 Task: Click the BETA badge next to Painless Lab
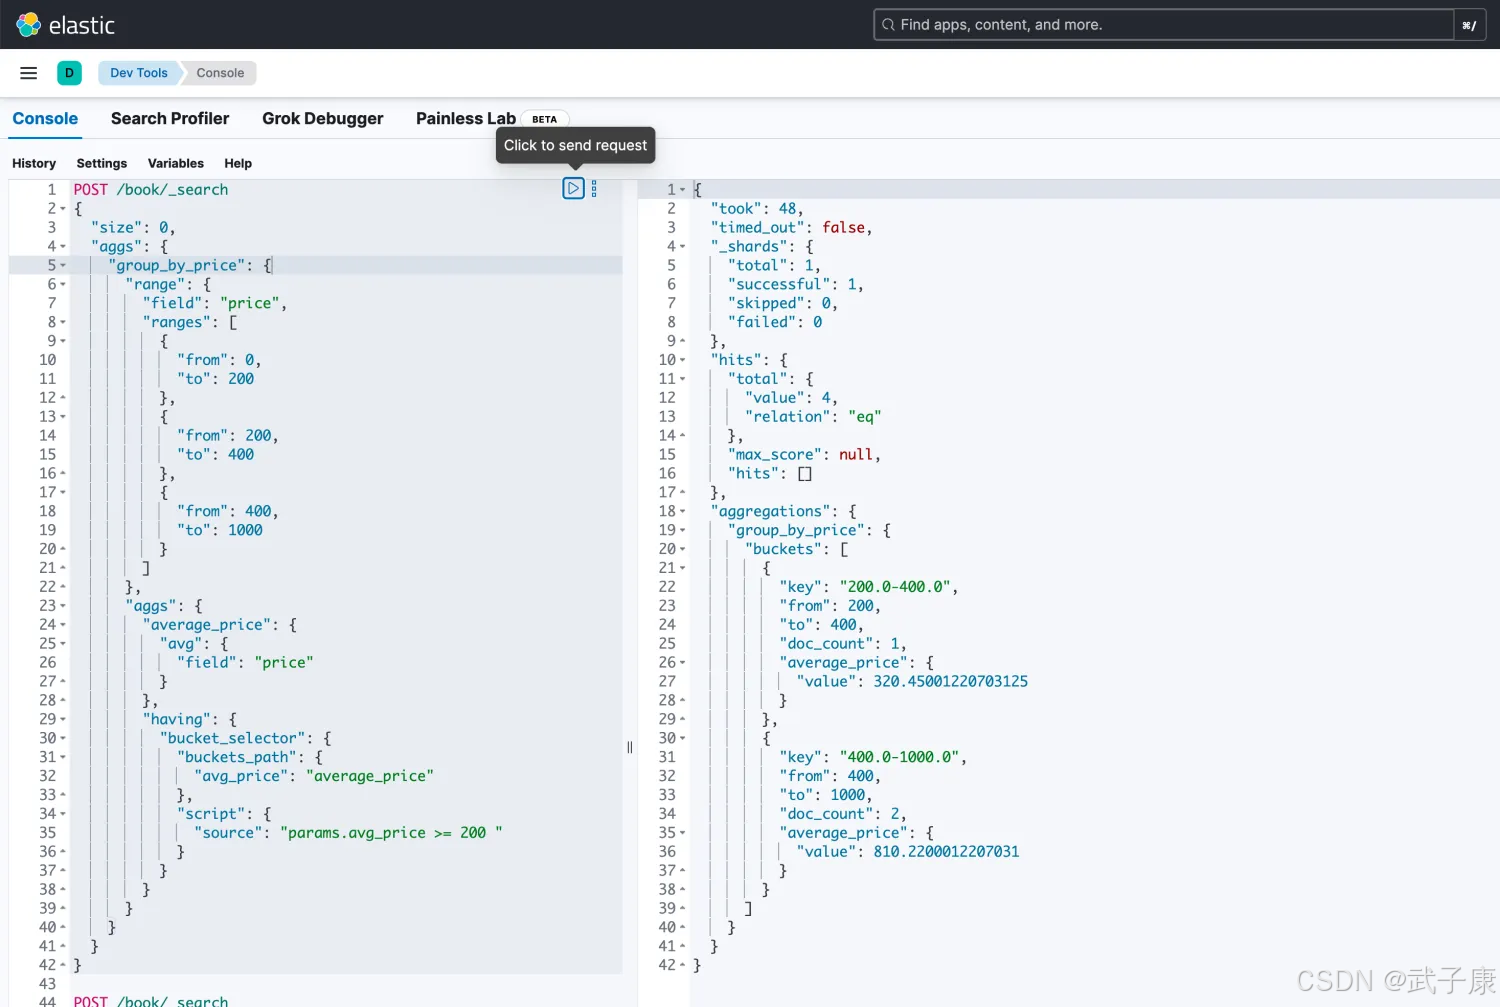pos(544,119)
